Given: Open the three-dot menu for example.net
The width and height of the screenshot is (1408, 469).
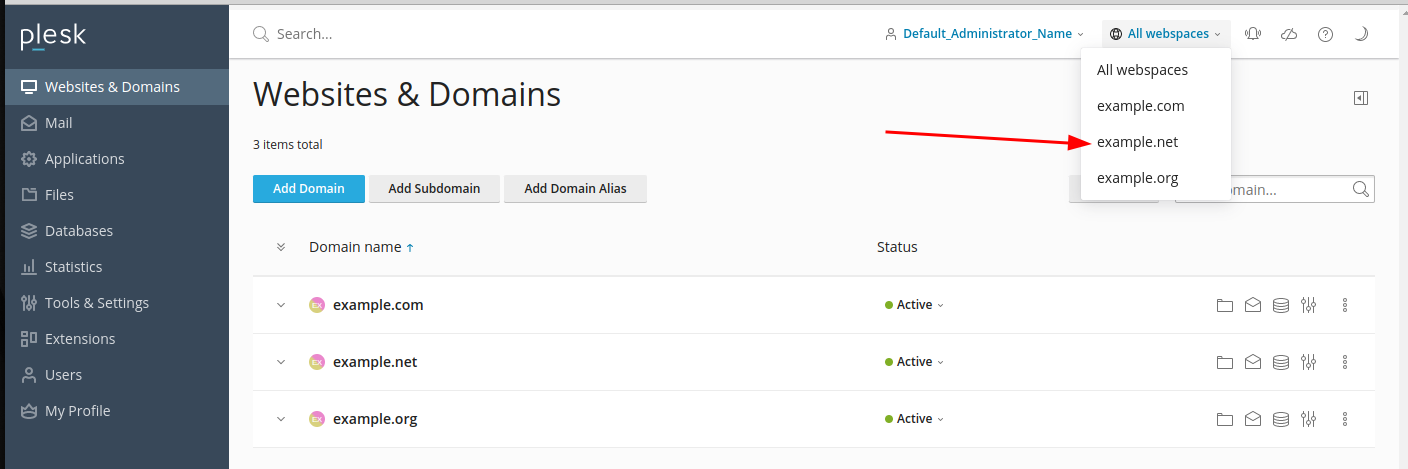Looking at the screenshot, I should point(1345,362).
